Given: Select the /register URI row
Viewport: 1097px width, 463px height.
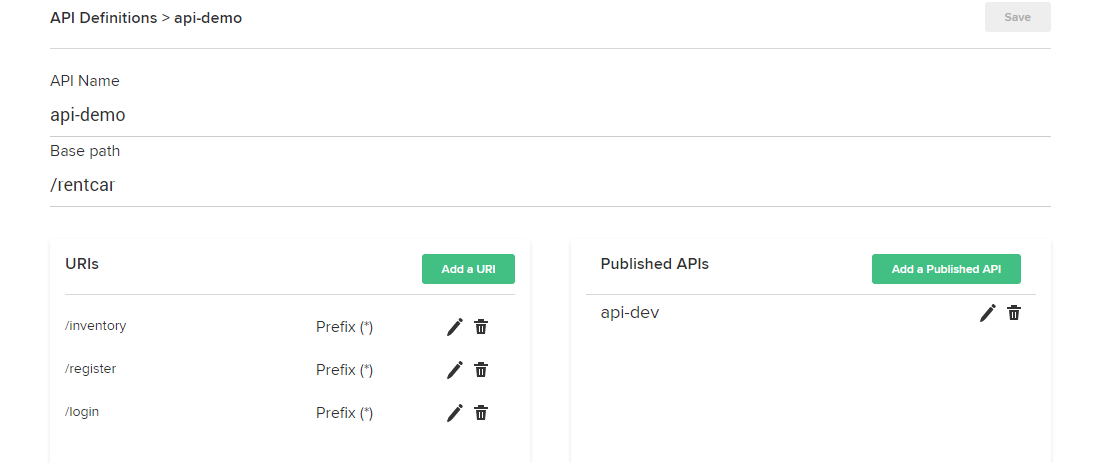Looking at the screenshot, I should coord(91,369).
